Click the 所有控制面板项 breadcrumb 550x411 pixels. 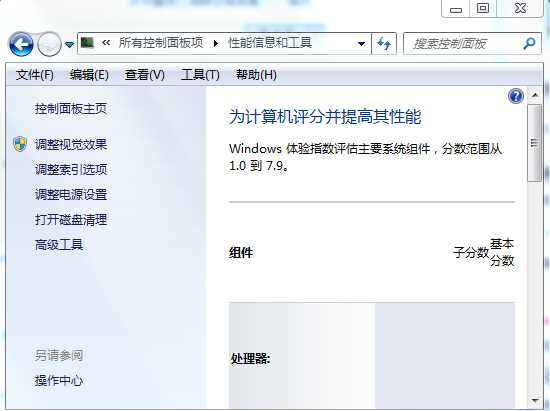coord(161,43)
